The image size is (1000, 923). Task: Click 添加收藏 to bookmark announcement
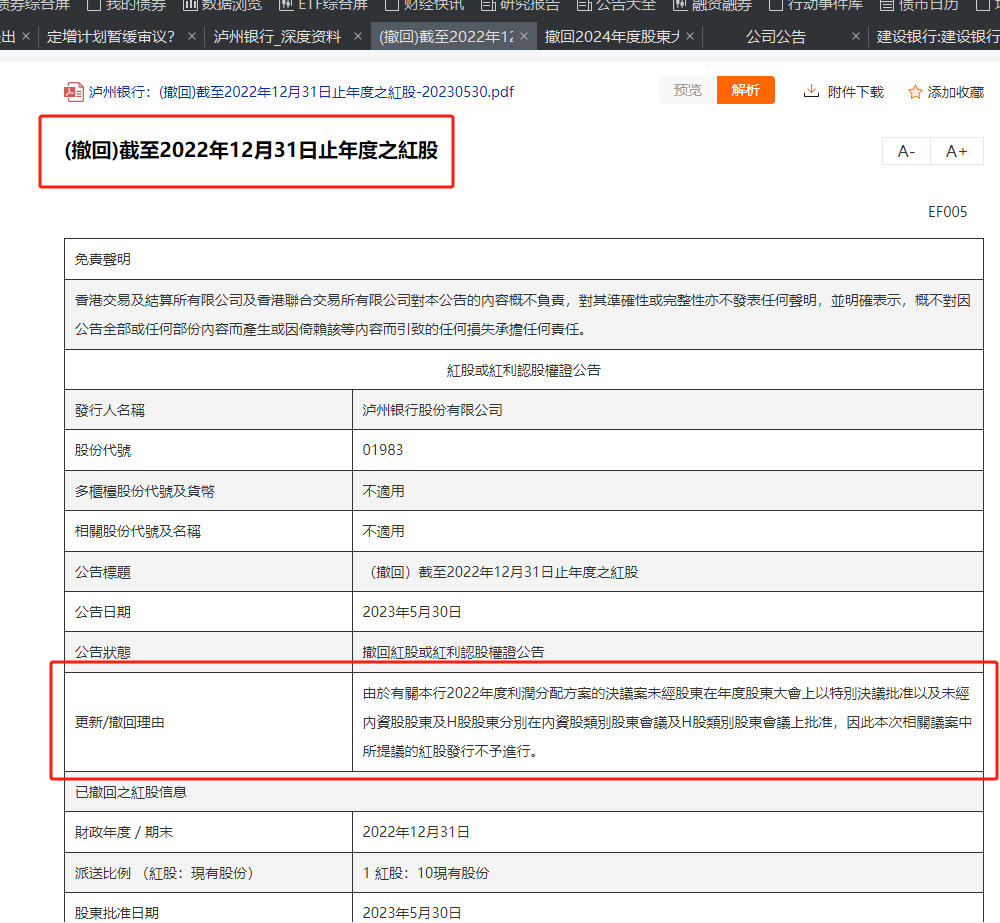click(955, 92)
